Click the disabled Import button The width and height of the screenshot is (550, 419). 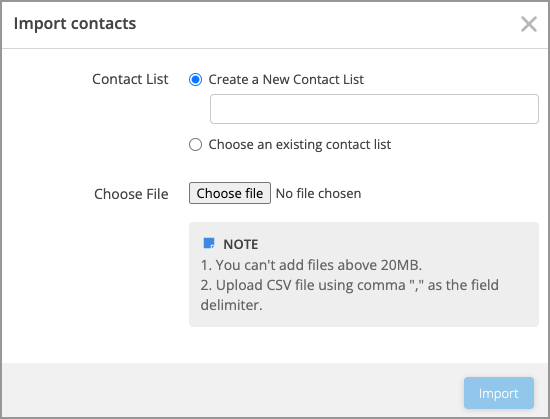tap(499, 393)
